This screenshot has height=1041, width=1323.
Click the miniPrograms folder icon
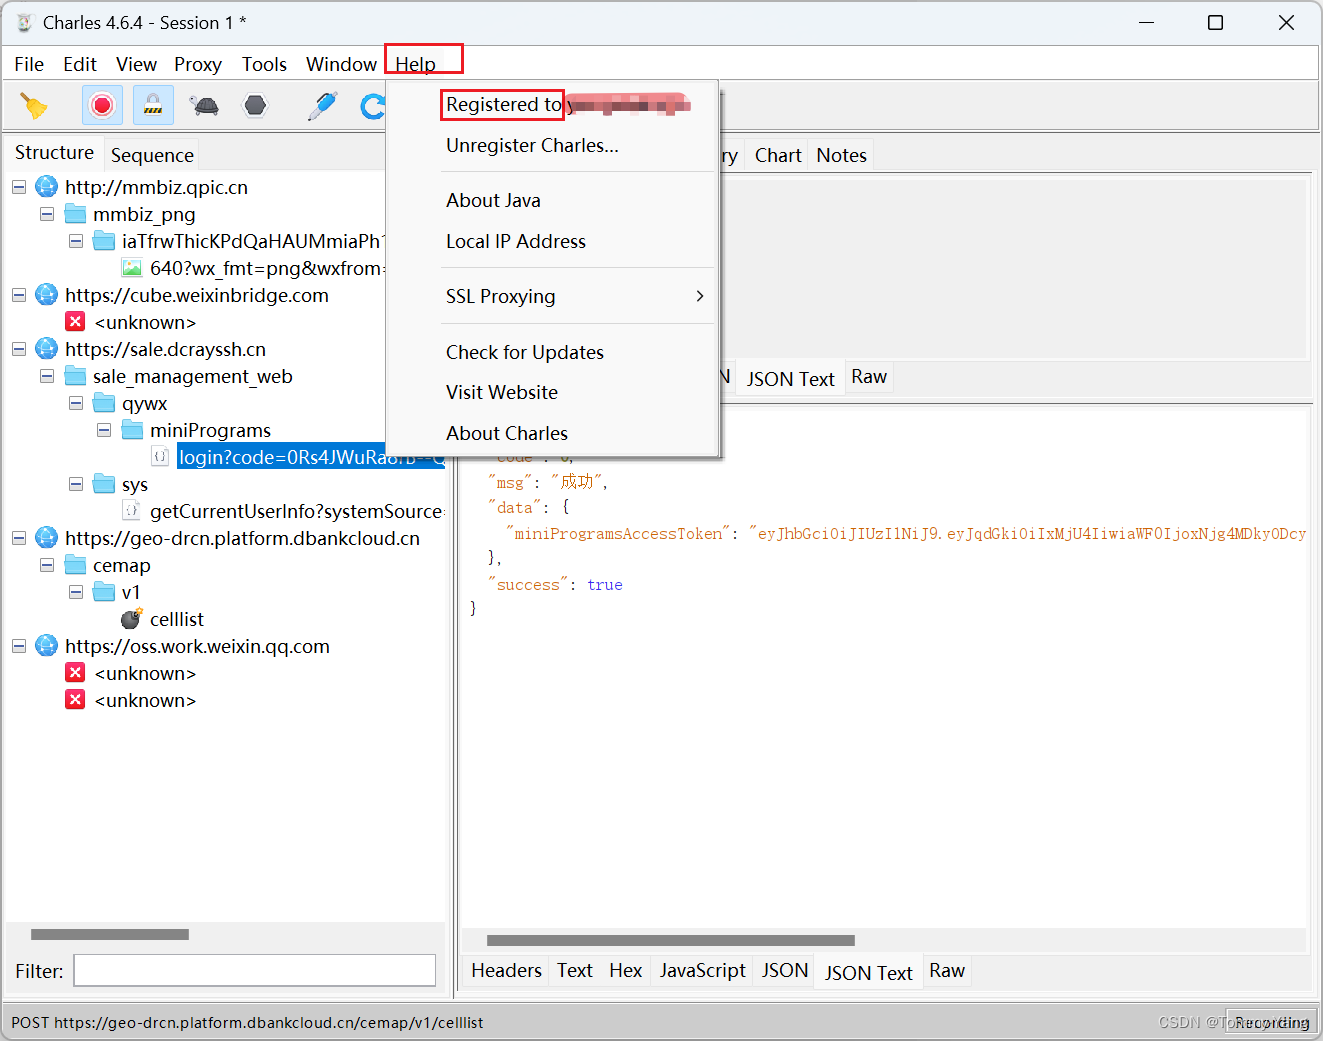point(132,429)
